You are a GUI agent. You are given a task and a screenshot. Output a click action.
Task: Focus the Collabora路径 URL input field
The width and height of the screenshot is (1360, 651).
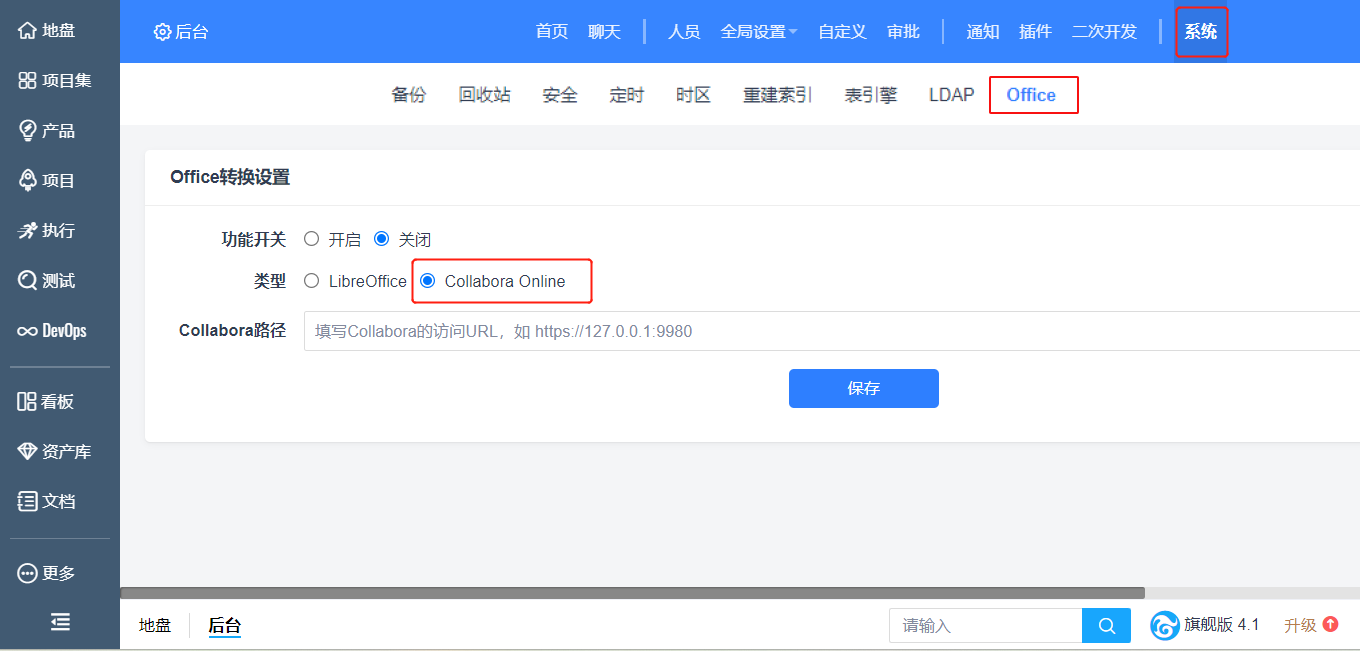tap(832, 331)
